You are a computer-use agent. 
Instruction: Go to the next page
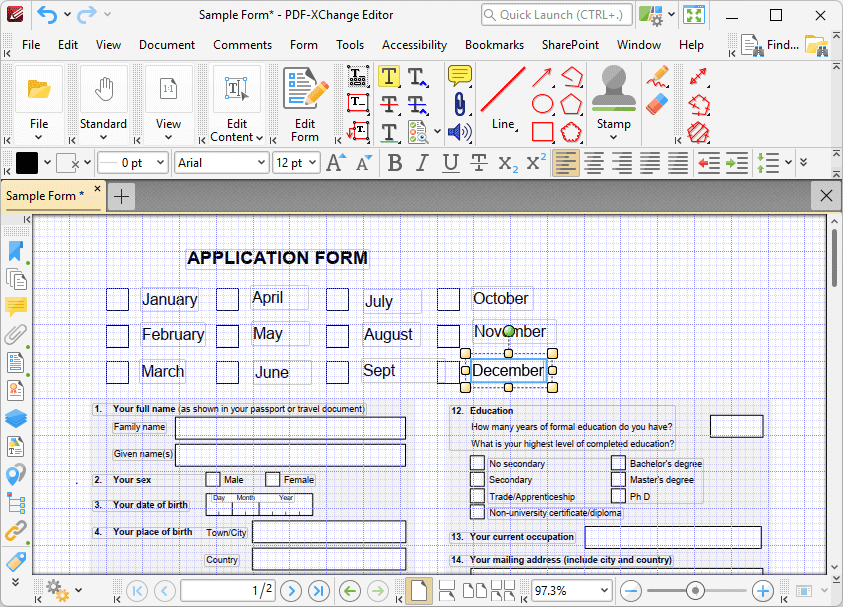point(291,591)
